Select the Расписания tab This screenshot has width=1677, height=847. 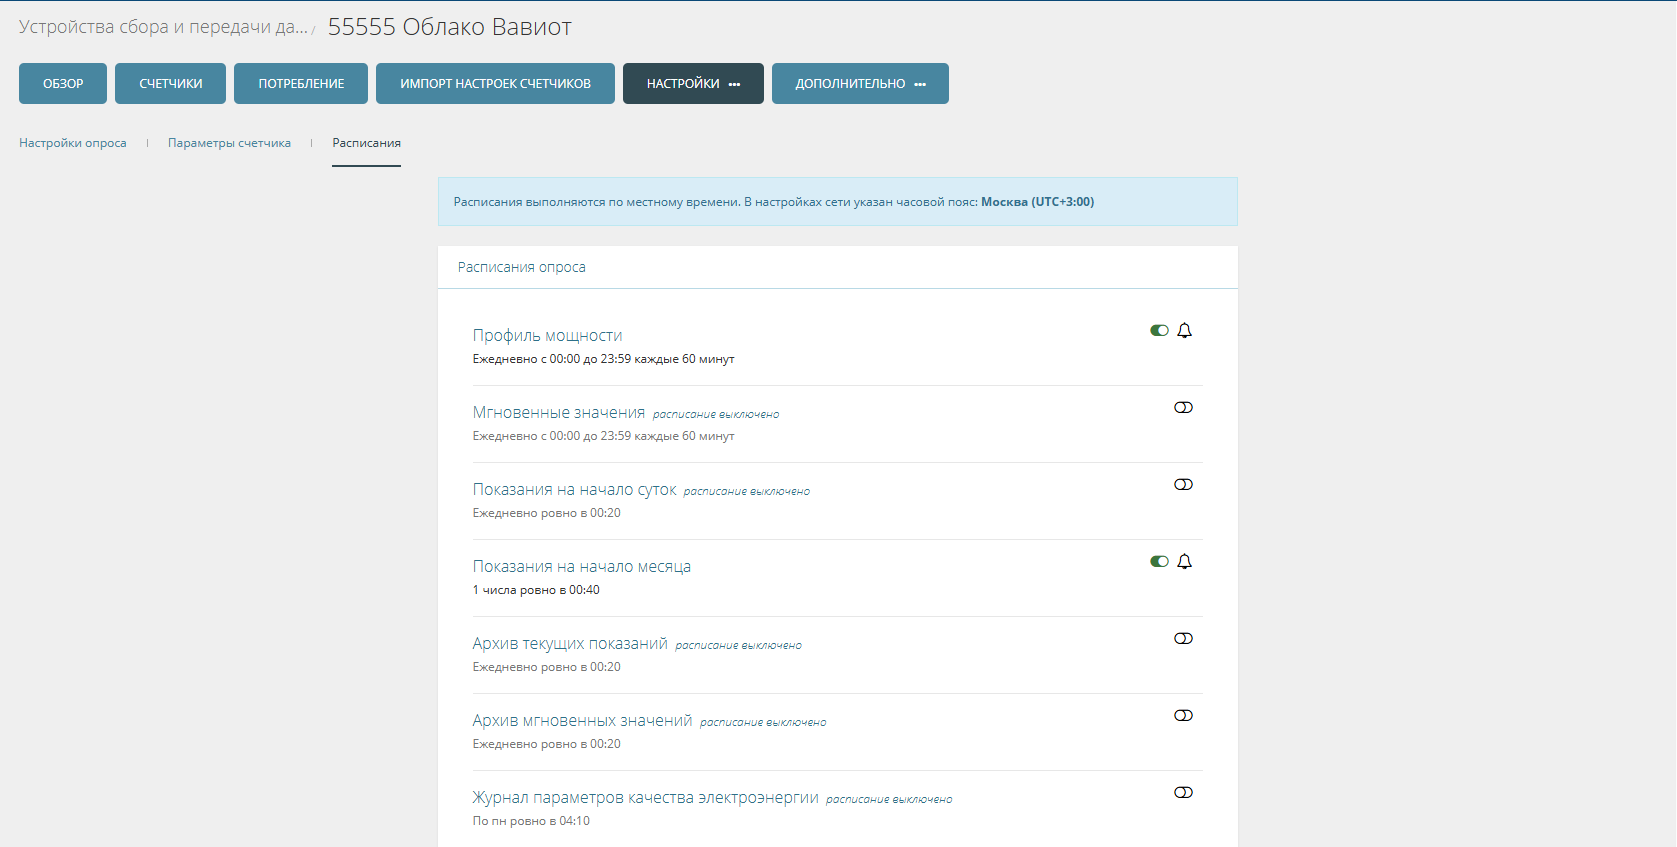(366, 143)
